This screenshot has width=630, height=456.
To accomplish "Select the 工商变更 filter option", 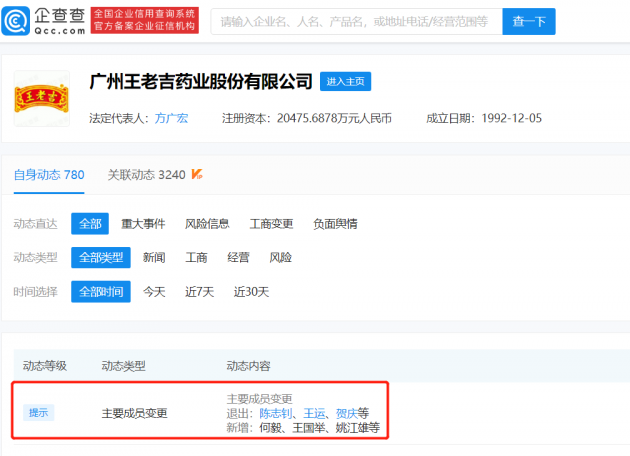I will [270, 224].
